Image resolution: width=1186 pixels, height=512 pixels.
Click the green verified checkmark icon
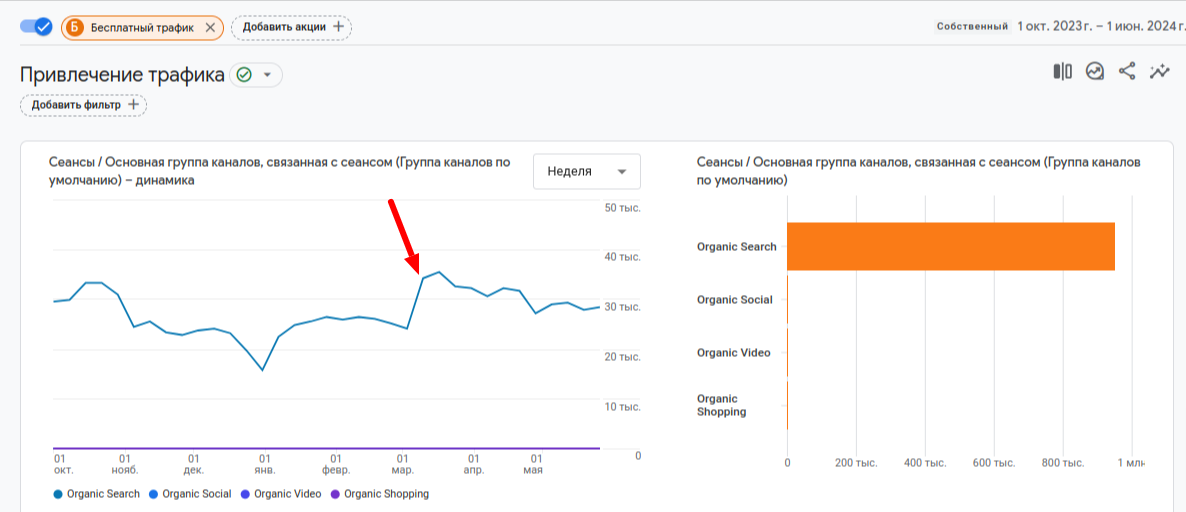[244, 75]
